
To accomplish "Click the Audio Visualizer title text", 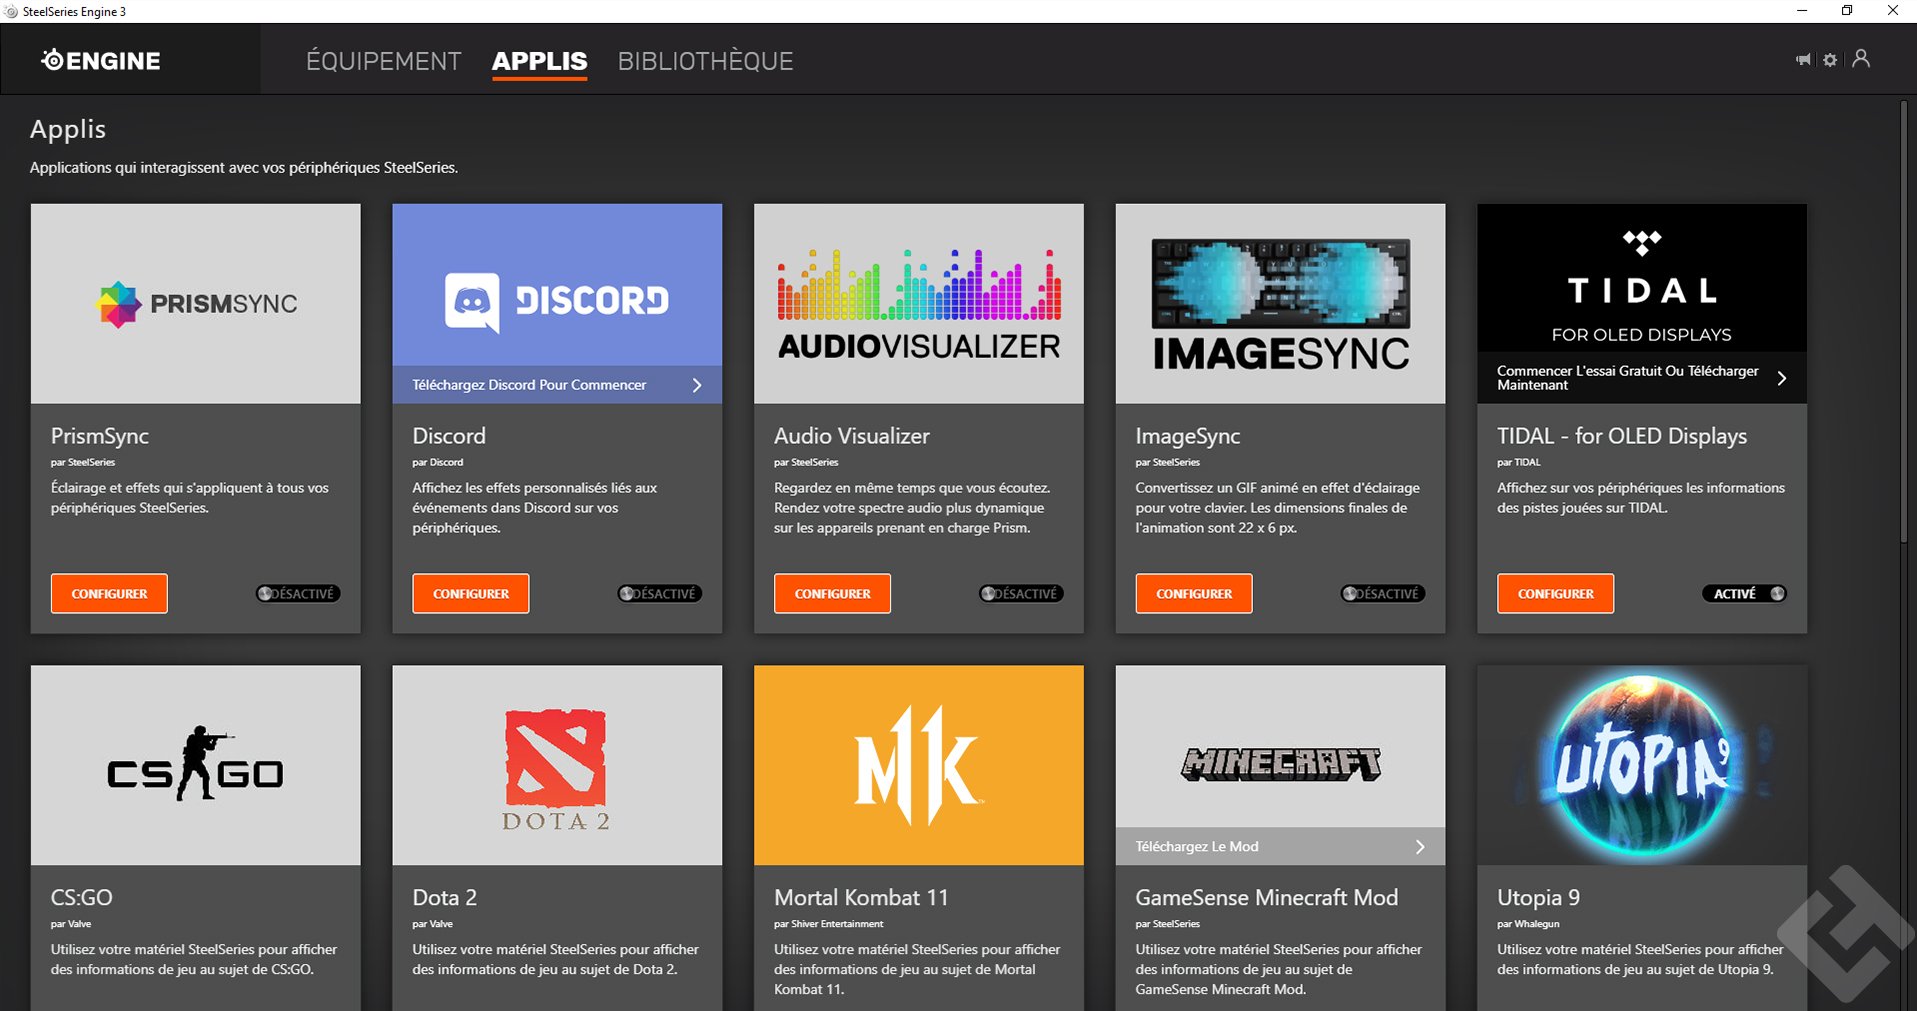I will click(x=852, y=436).
